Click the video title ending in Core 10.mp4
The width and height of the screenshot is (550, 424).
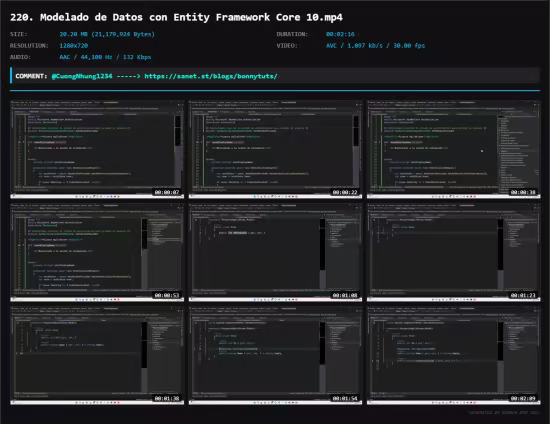click(x=176, y=17)
